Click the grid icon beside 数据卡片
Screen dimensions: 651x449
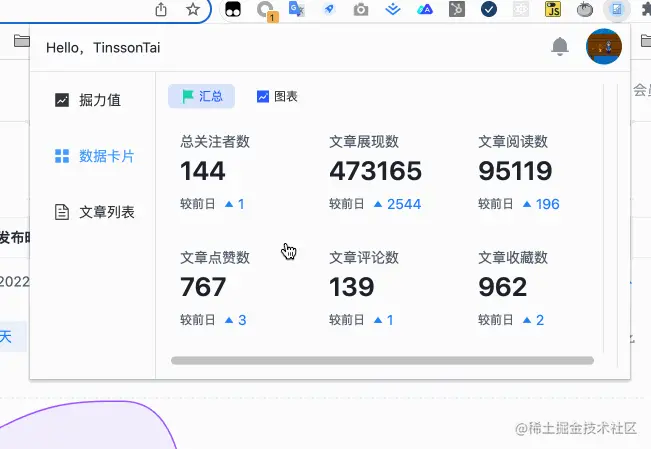[x=62, y=156]
